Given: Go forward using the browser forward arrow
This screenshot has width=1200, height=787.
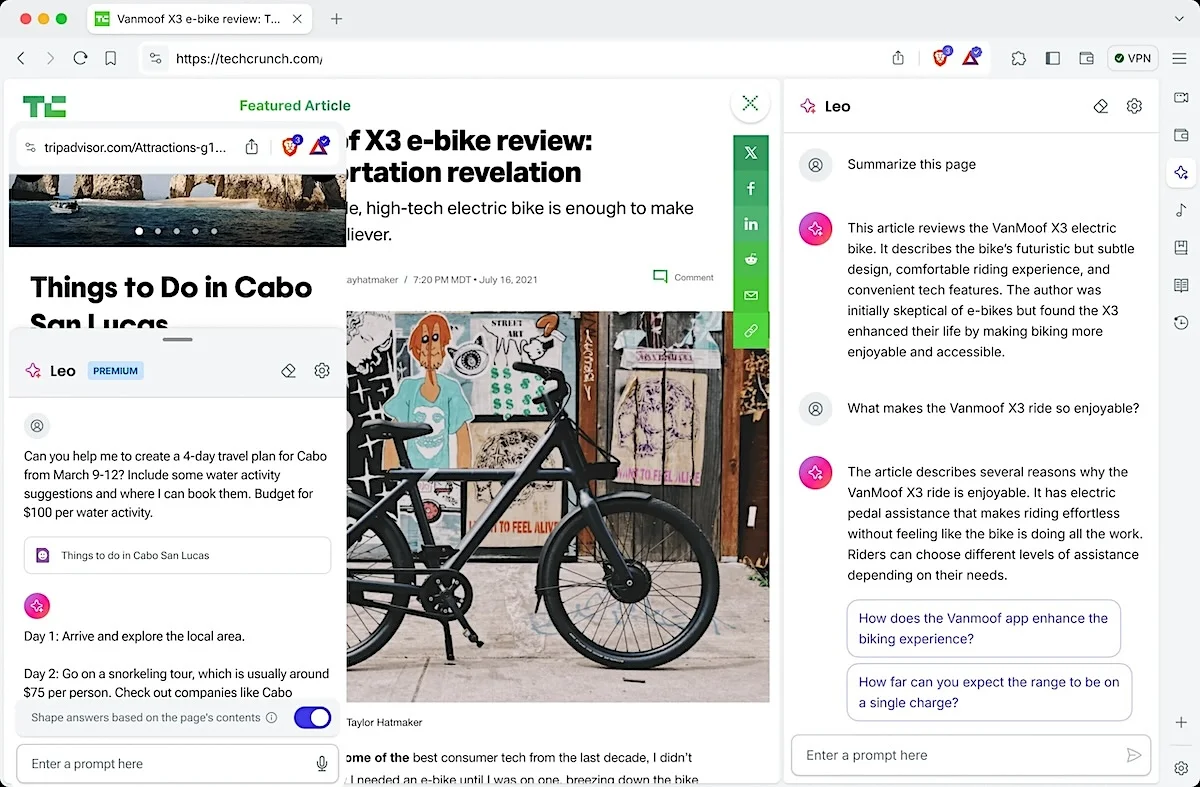Looking at the screenshot, I should 51,58.
